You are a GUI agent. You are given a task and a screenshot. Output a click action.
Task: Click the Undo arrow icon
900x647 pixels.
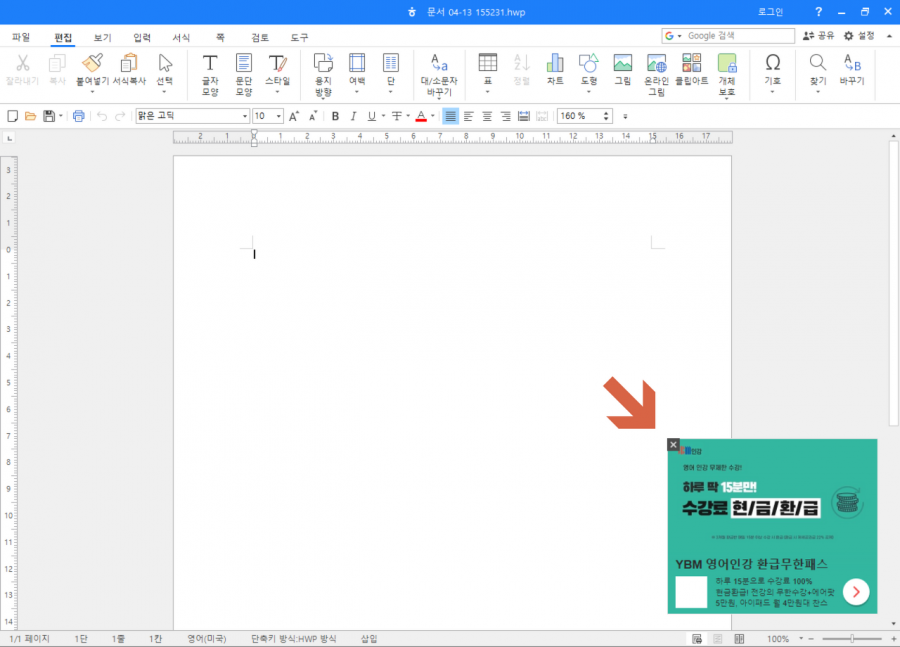coord(102,116)
